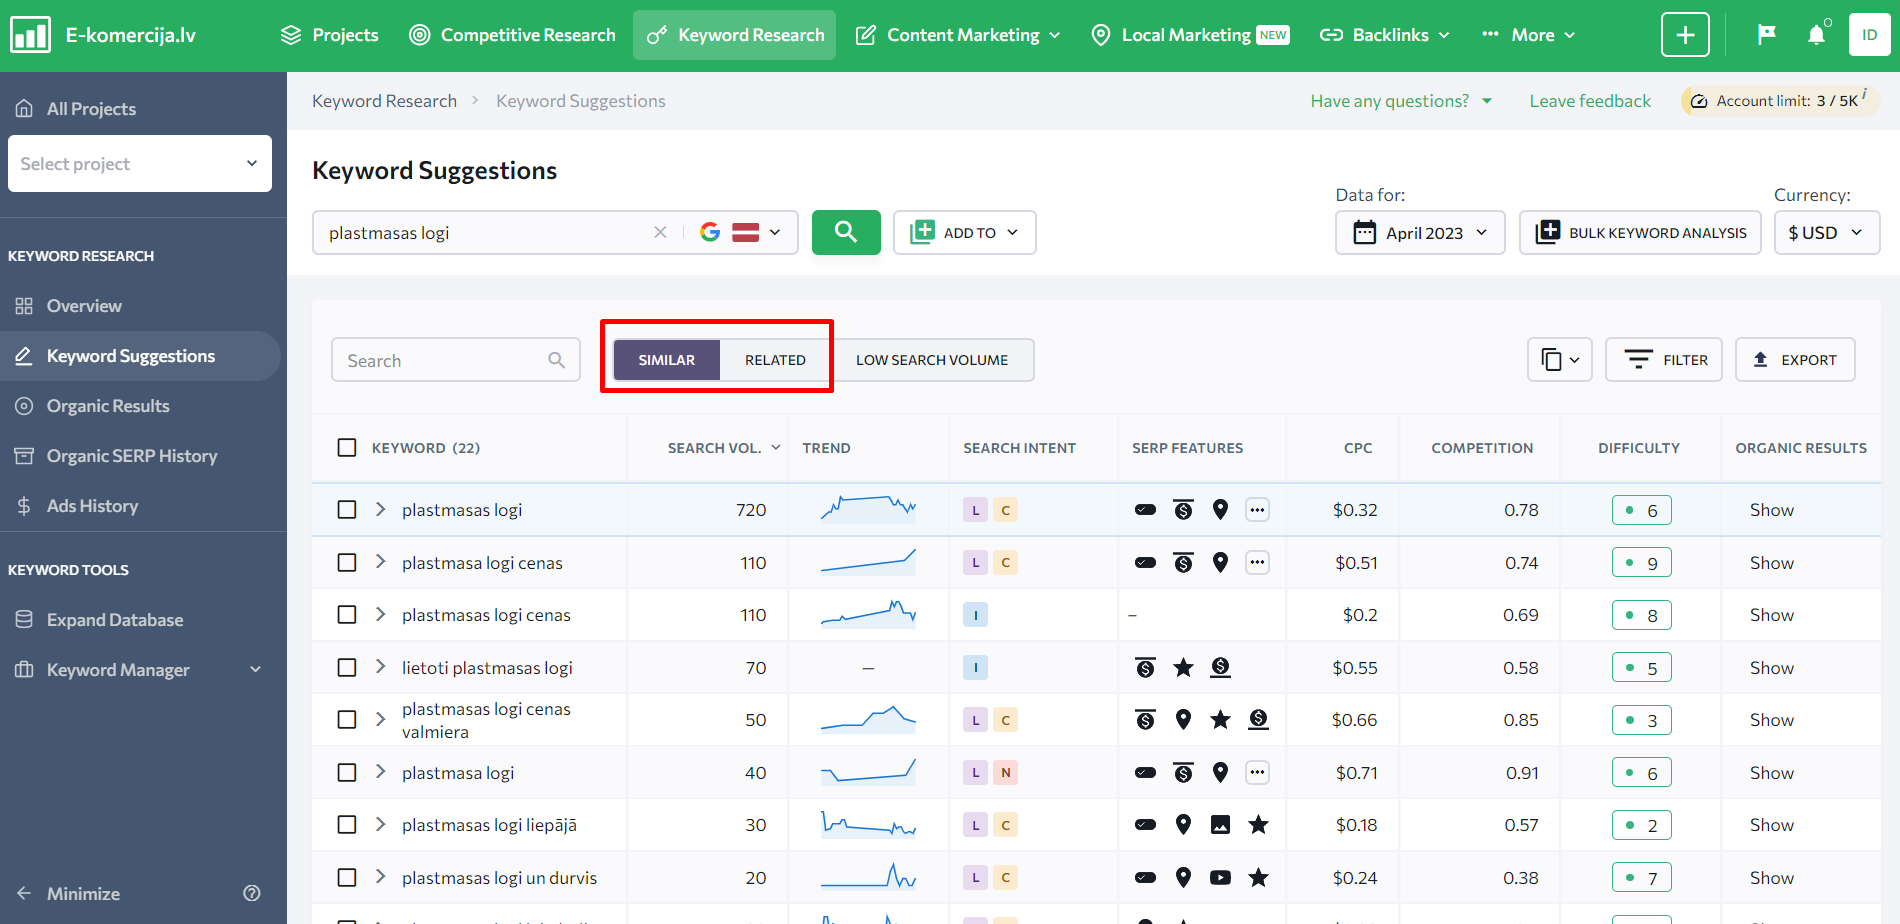Open the Select project dropdown
This screenshot has height=924, width=1900.
click(x=140, y=164)
